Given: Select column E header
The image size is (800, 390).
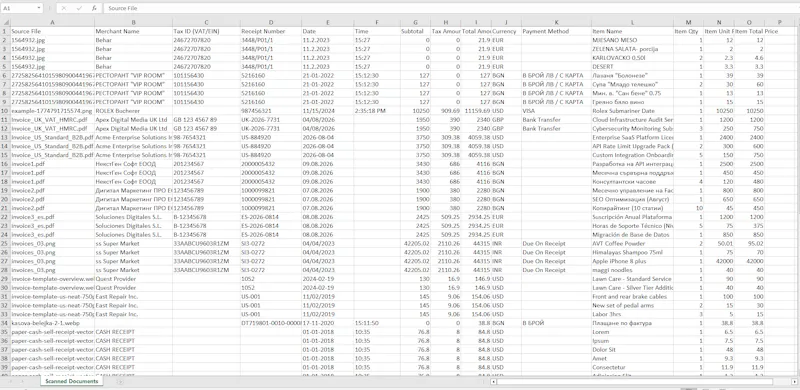Looking at the screenshot, I should tap(327, 22).
